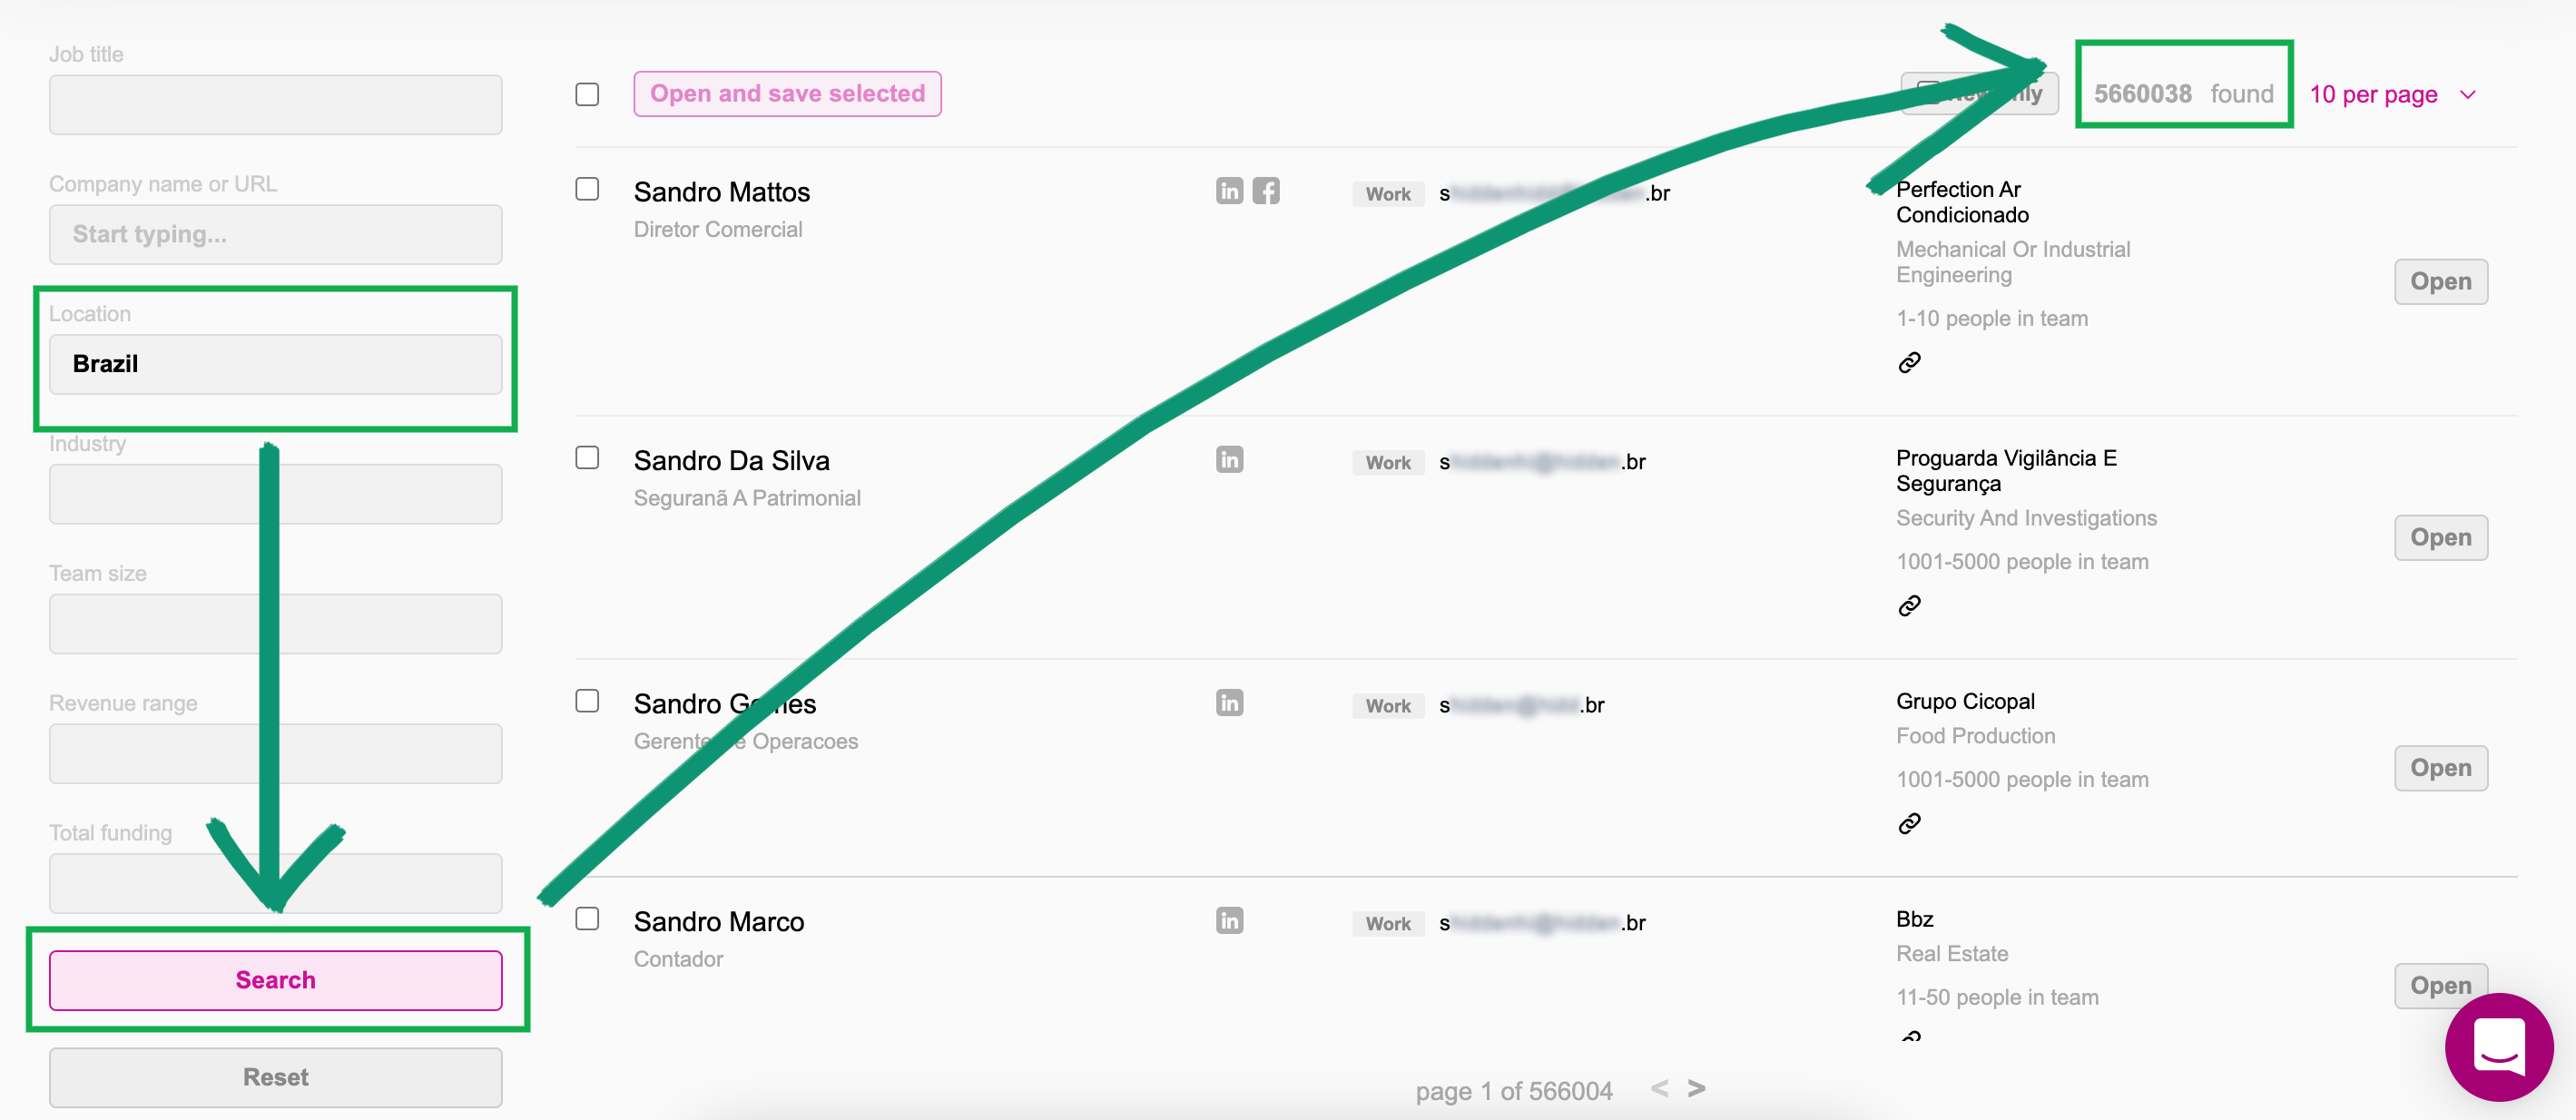Tick the select-all results checkbox
This screenshot has height=1120, width=2576.
[x=587, y=95]
